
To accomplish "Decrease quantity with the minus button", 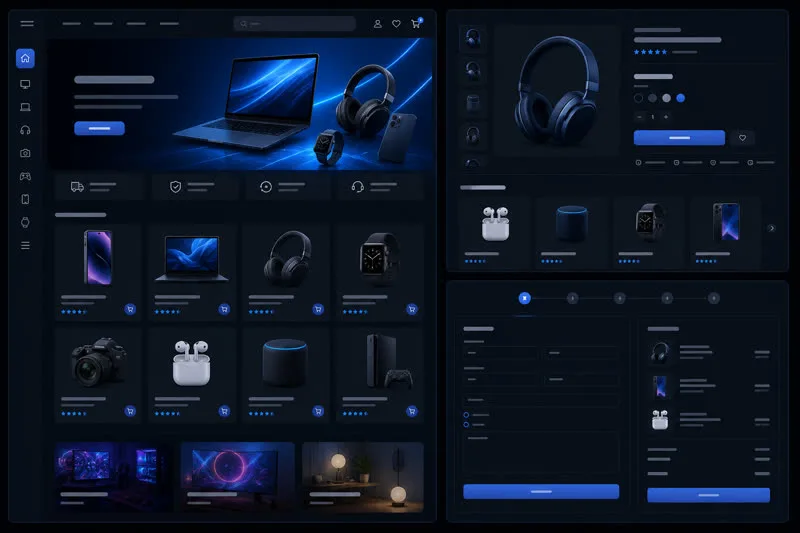I will pyautogui.click(x=639, y=117).
